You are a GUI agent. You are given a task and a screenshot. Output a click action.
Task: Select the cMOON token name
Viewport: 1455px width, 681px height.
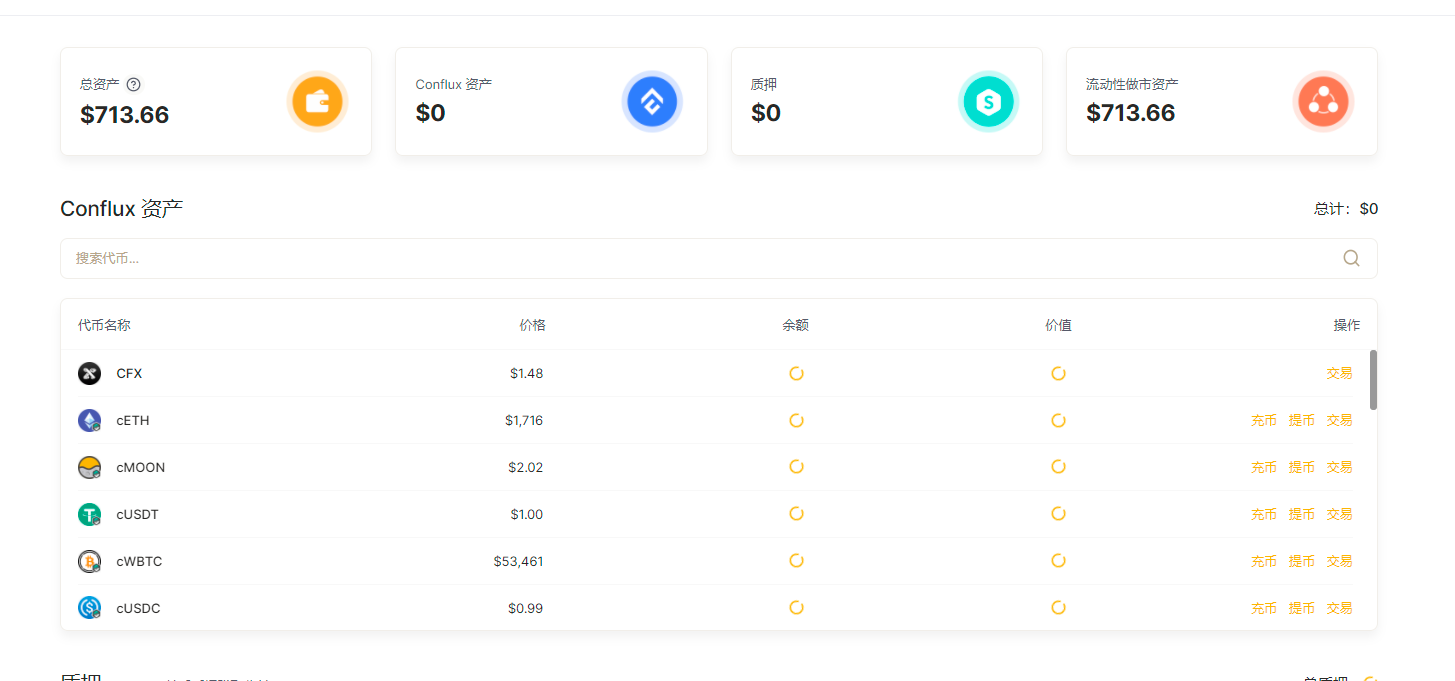[141, 468]
